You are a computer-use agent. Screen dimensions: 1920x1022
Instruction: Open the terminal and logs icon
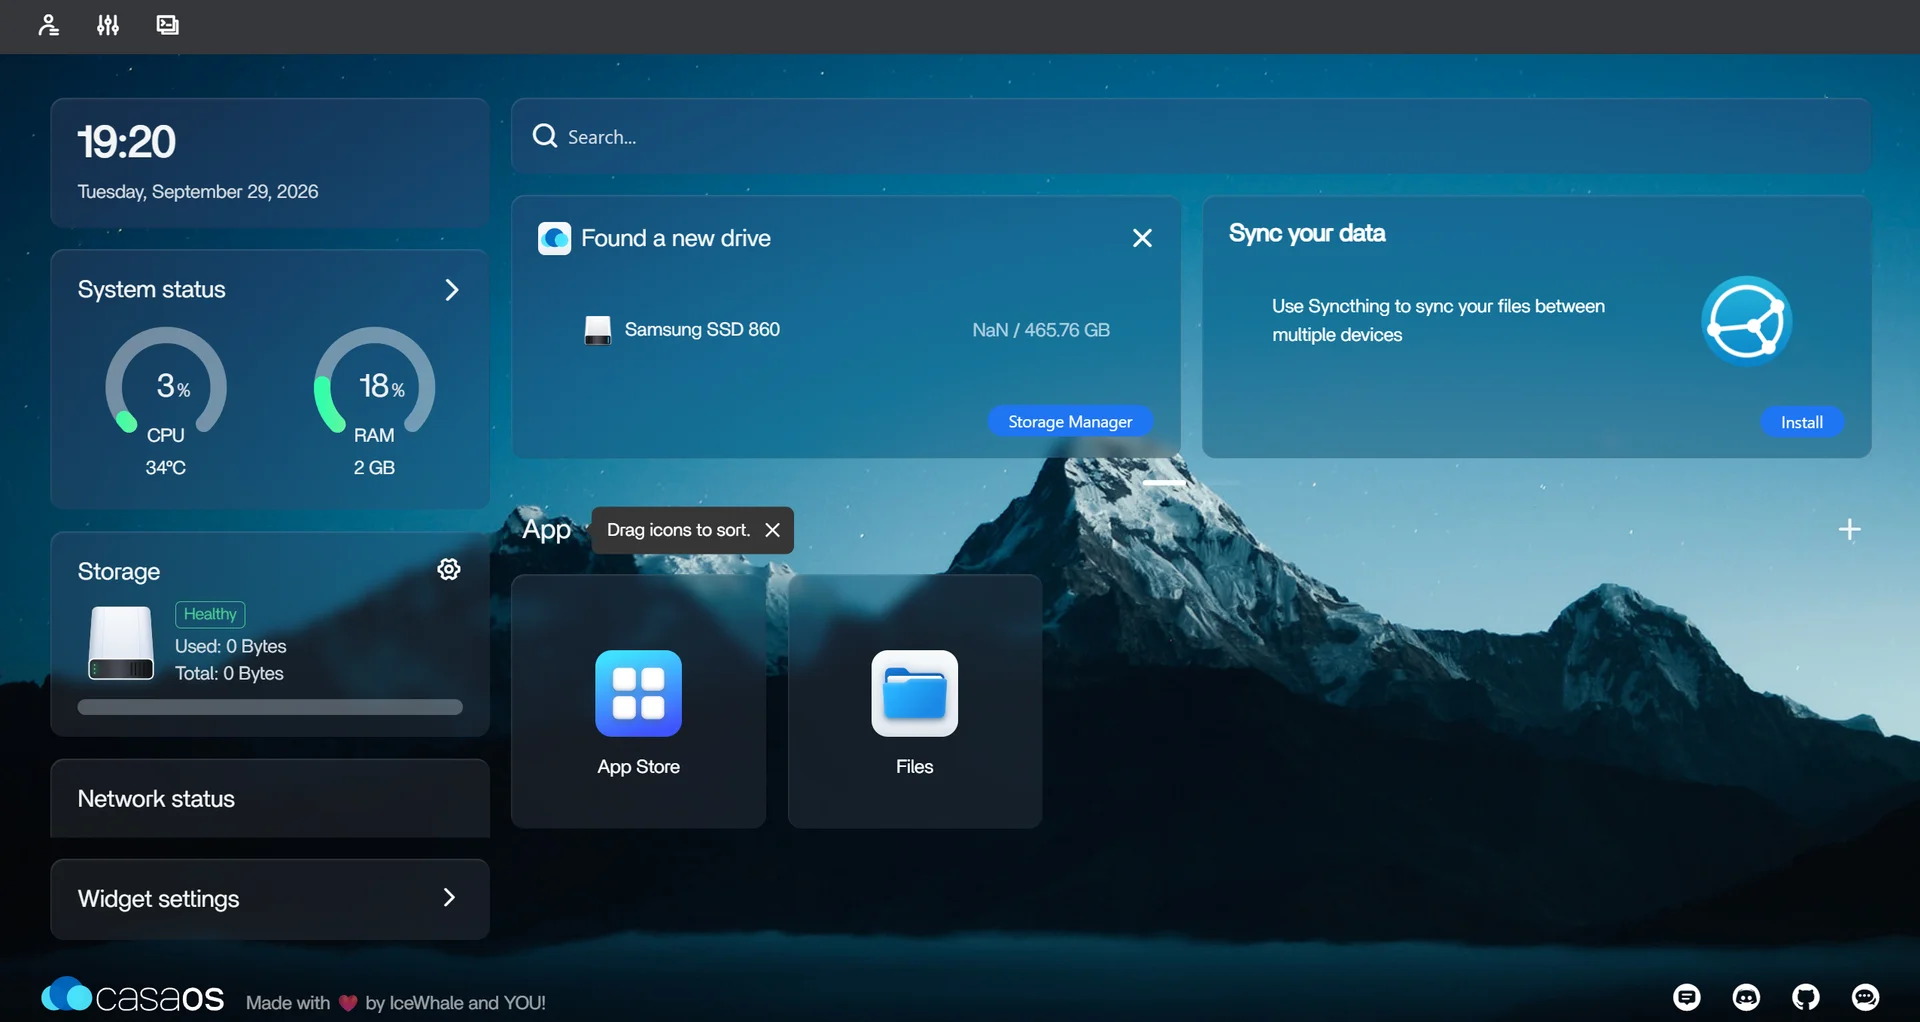pyautogui.click(x=168, y=25)
